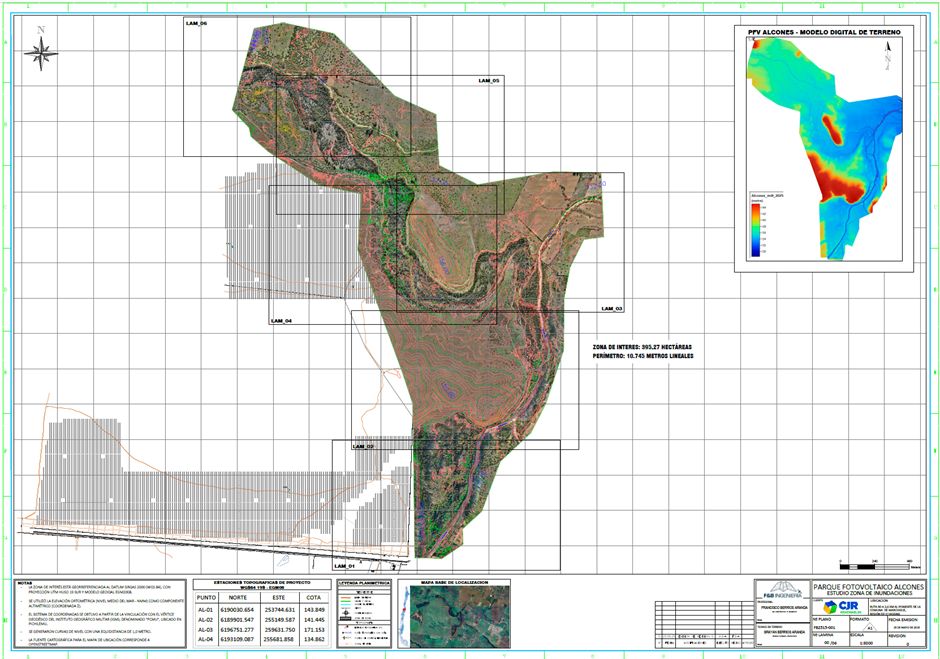The image size is (940, 659).
Task: Select the LAM_01 sheet label
Action: point(345,566)
